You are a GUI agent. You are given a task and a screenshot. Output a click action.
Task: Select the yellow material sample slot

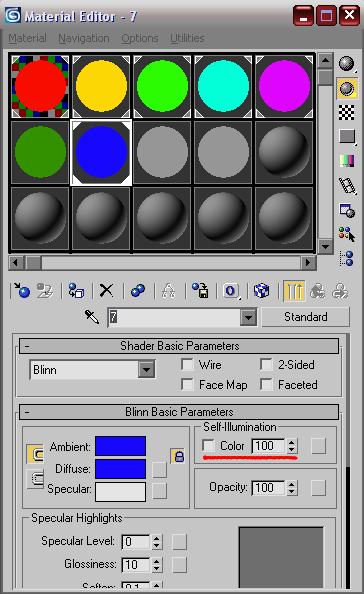101,86
